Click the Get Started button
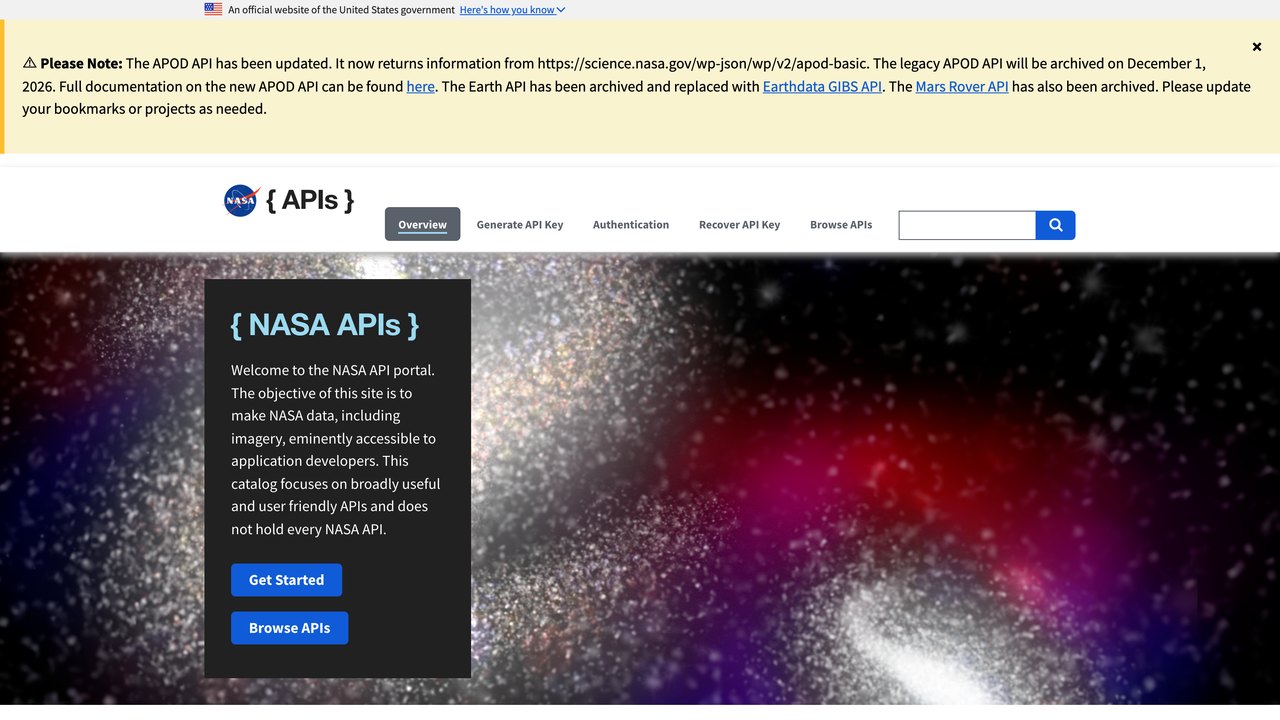The width and height of the screenshot is (1280, 720). coord(286,580)
